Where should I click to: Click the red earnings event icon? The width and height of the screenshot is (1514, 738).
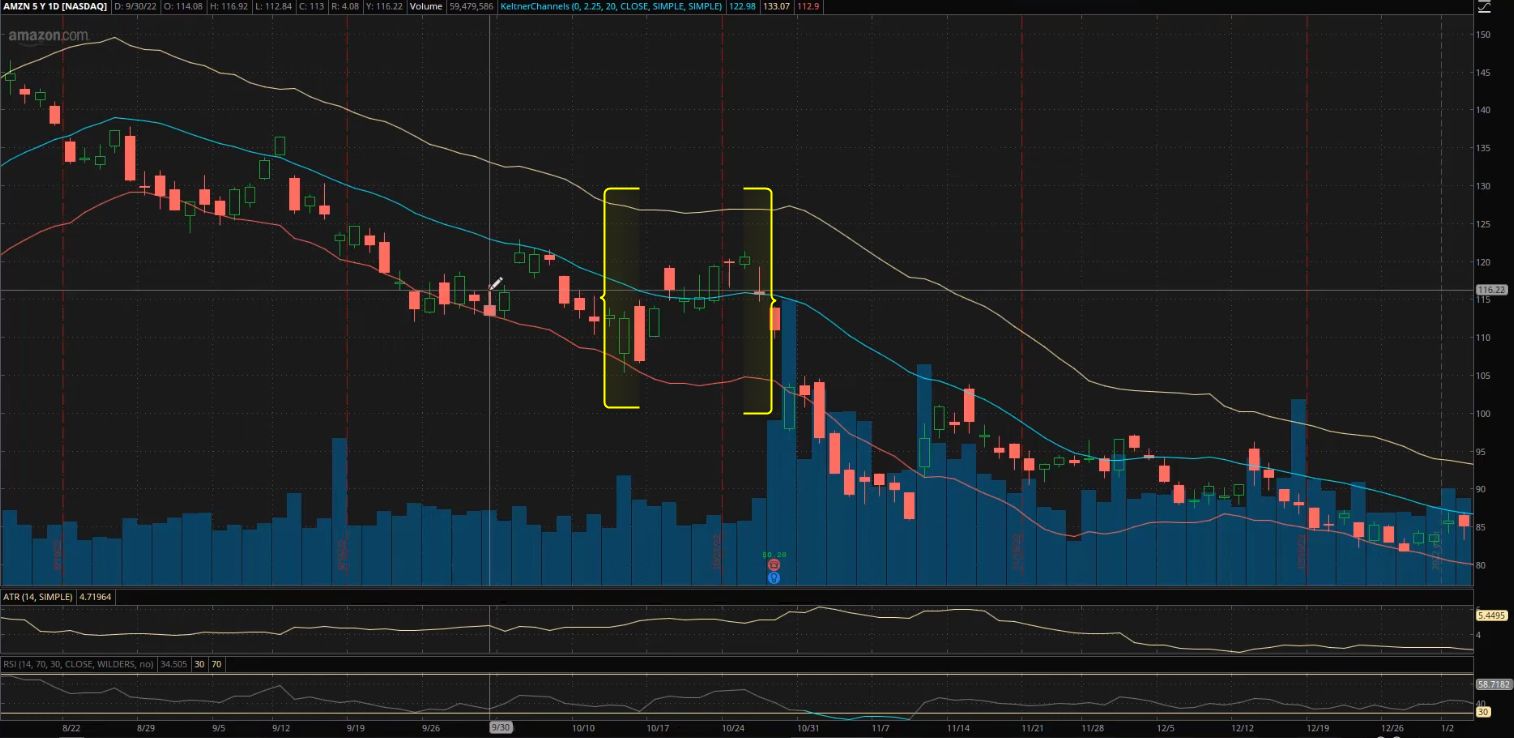tap(773, 565)
